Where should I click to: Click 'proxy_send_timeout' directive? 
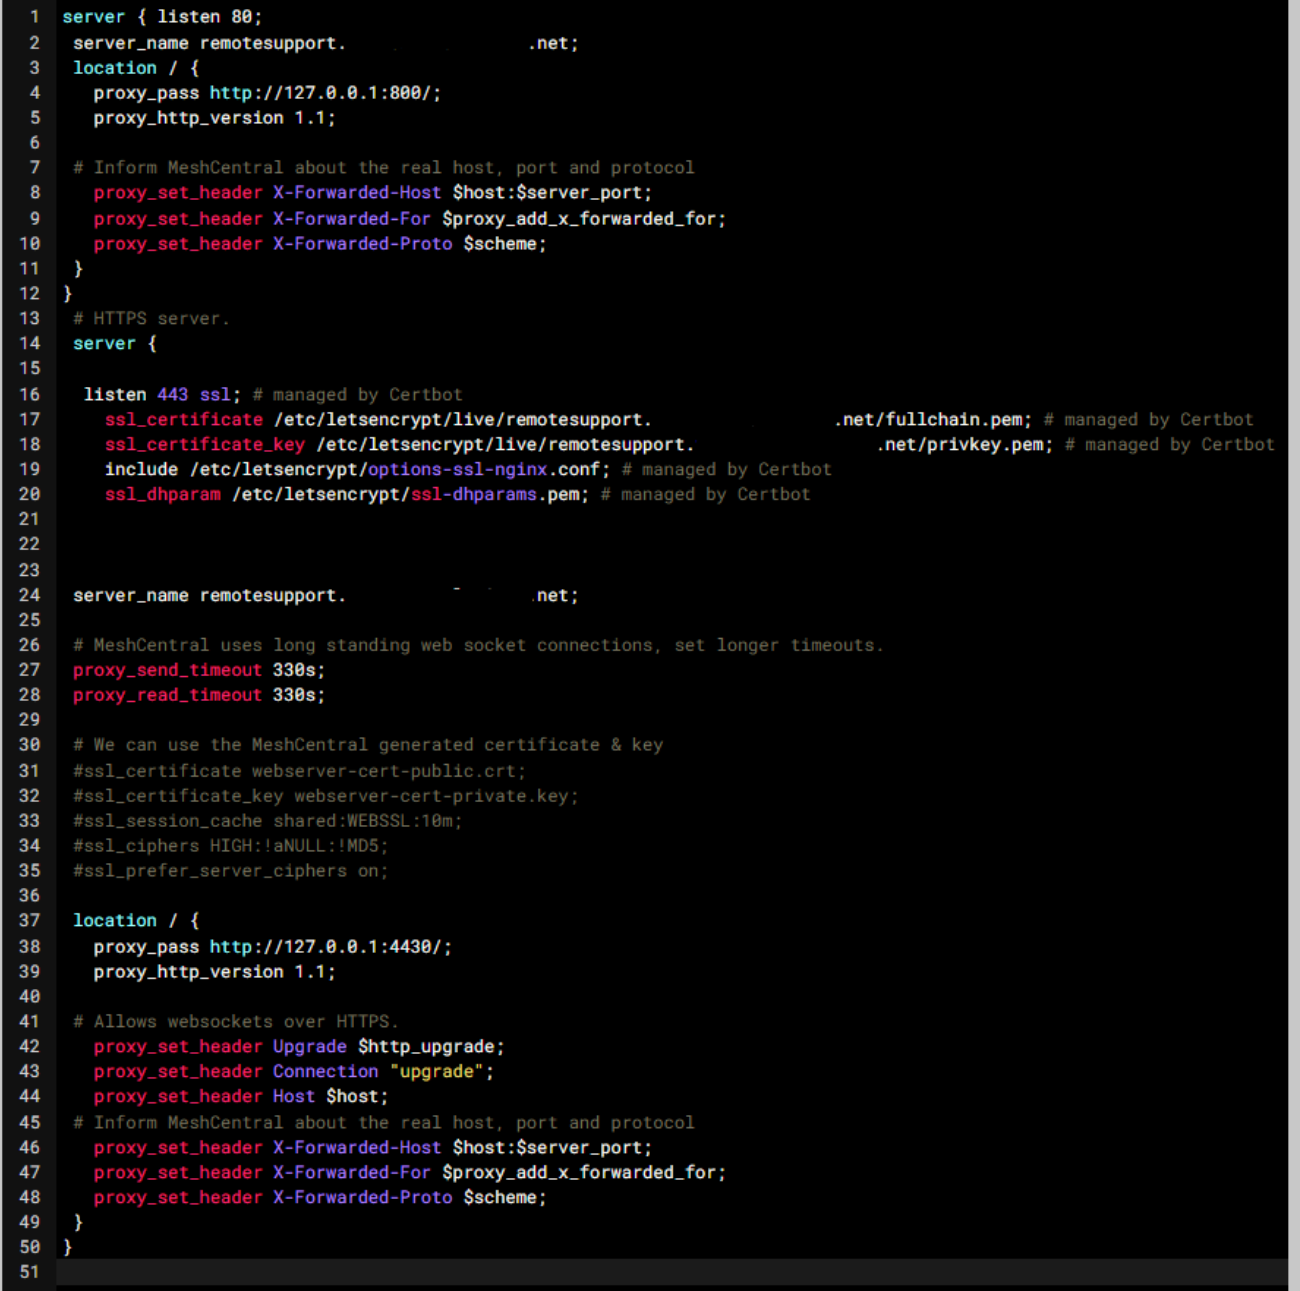coord(168,671)
